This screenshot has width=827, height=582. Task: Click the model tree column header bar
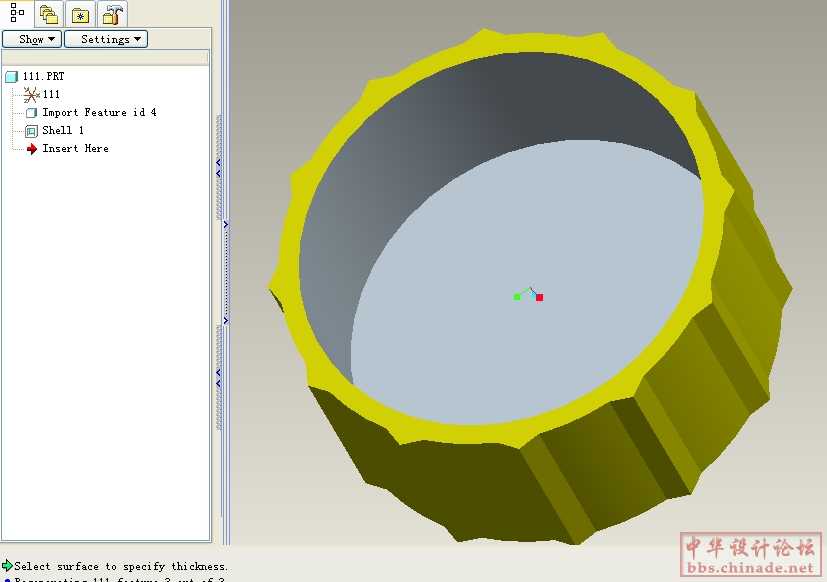pos(106,58)
